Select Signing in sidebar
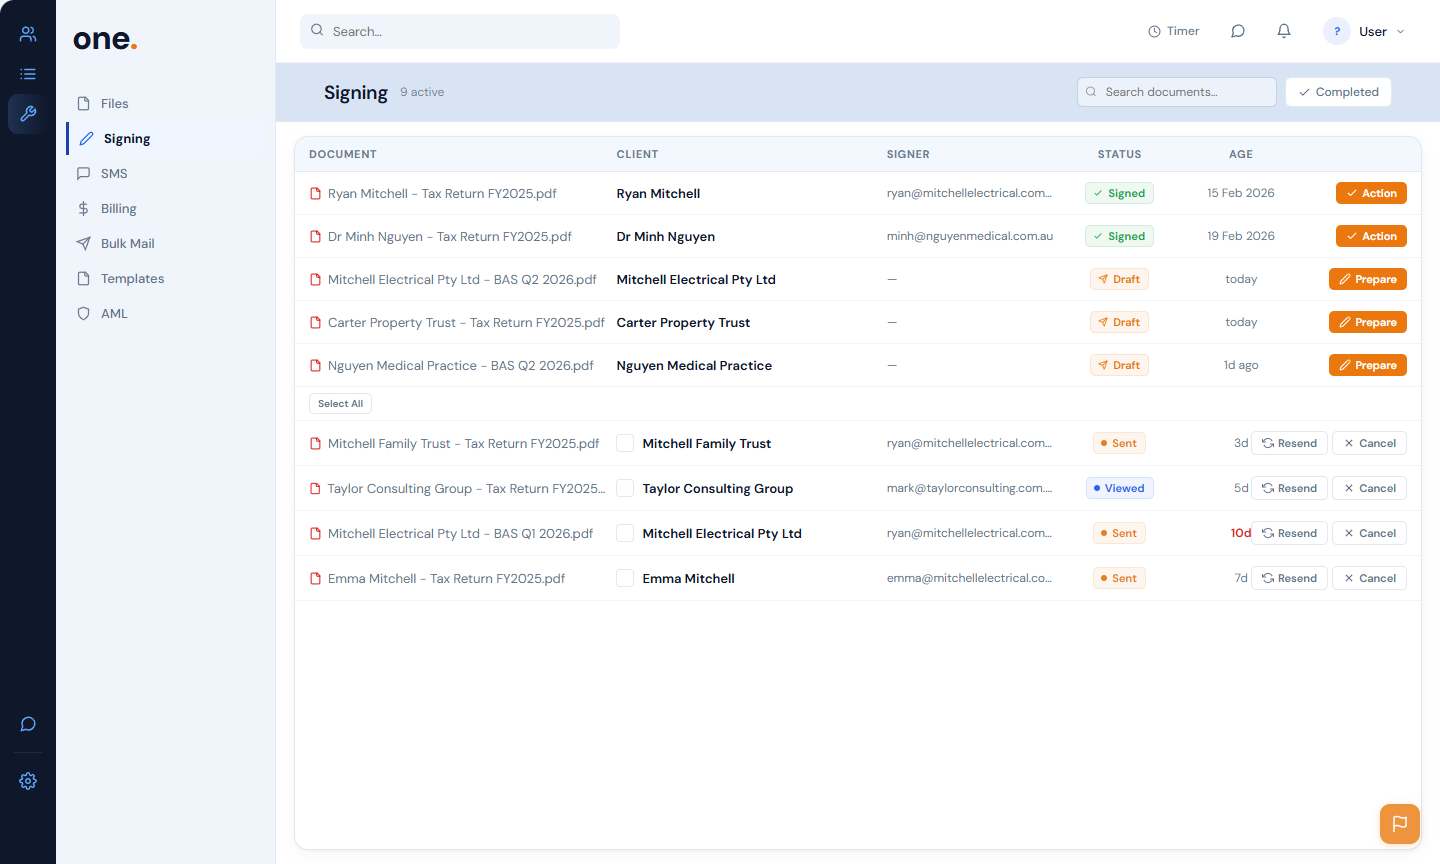Screen dimensions: 1440x864 [166, 139]
